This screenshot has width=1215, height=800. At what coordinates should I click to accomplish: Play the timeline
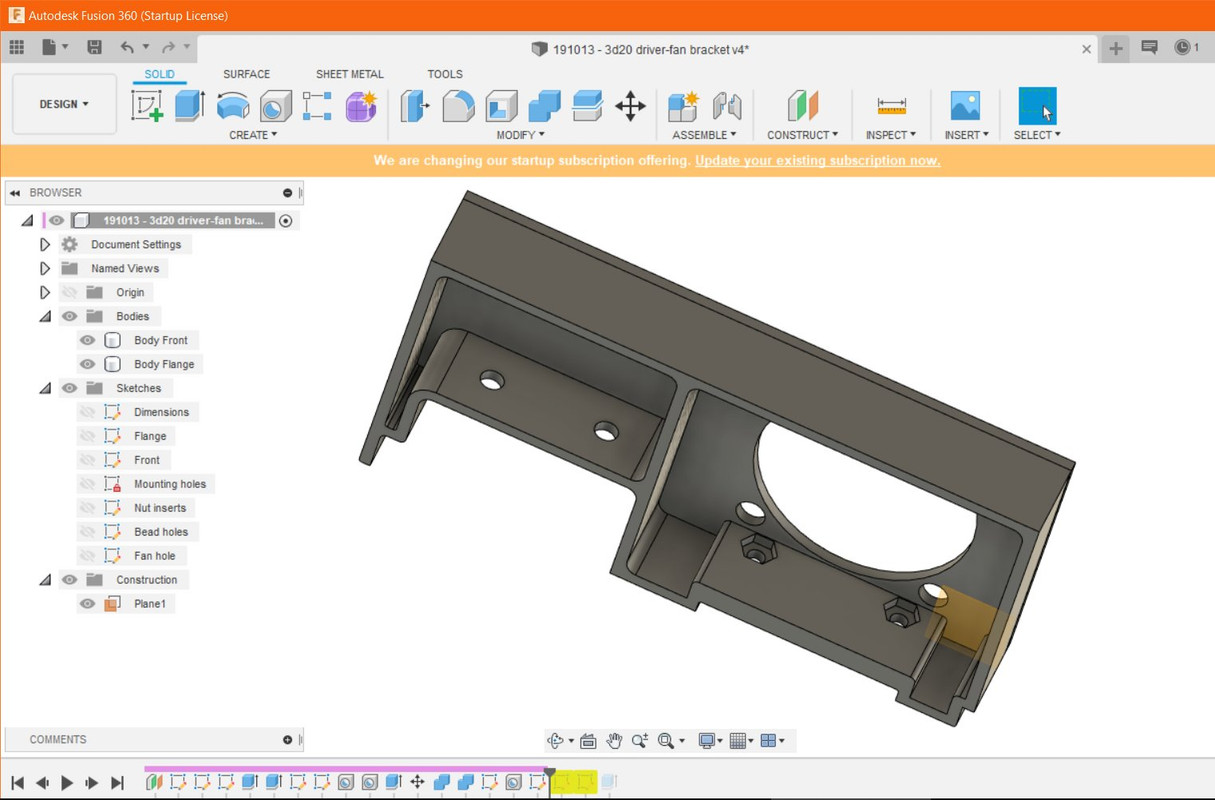click(x=67, y=783)
